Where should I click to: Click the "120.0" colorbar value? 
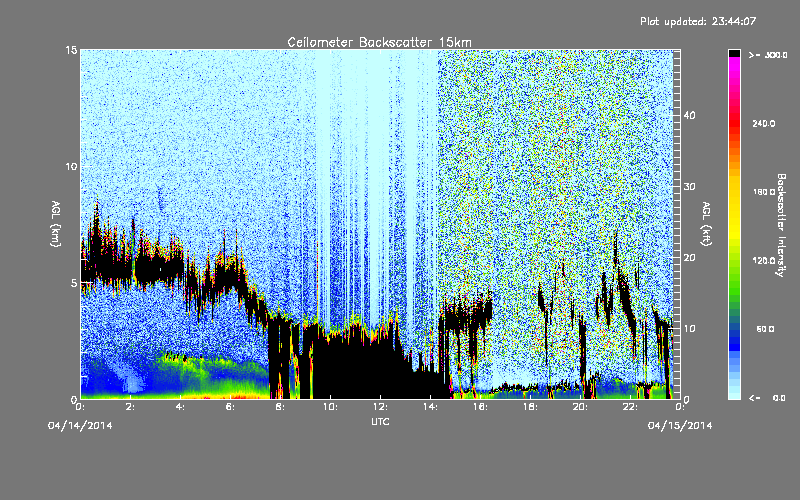[764, 260]
